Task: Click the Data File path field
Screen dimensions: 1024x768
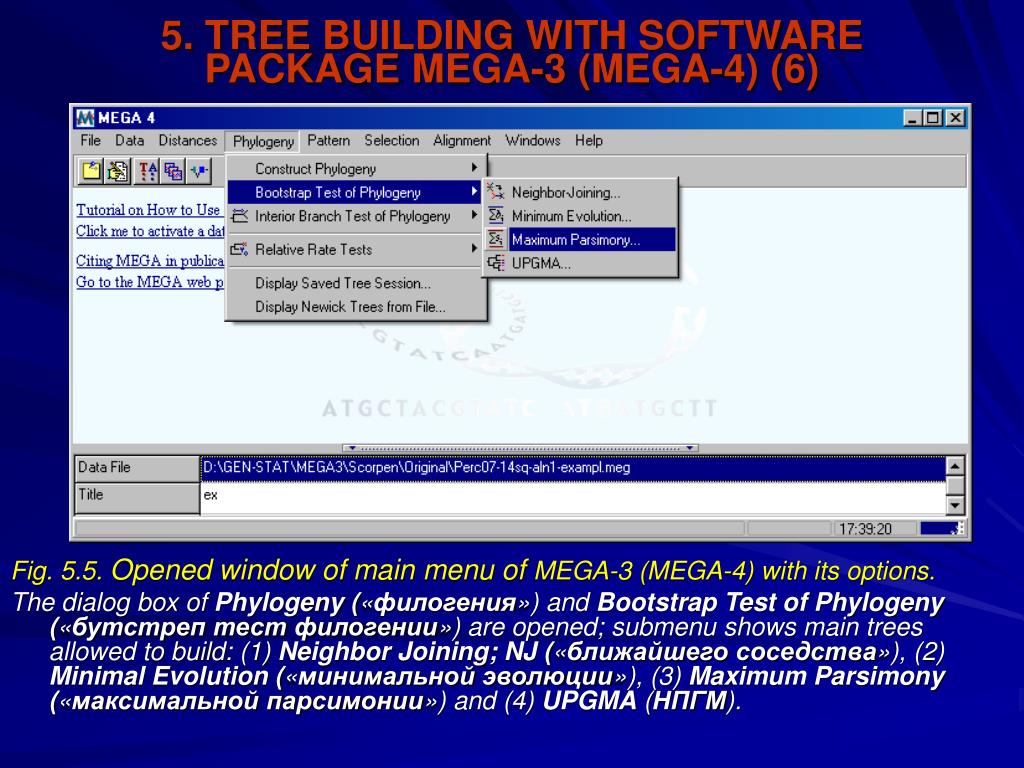Action: point(573,468)
